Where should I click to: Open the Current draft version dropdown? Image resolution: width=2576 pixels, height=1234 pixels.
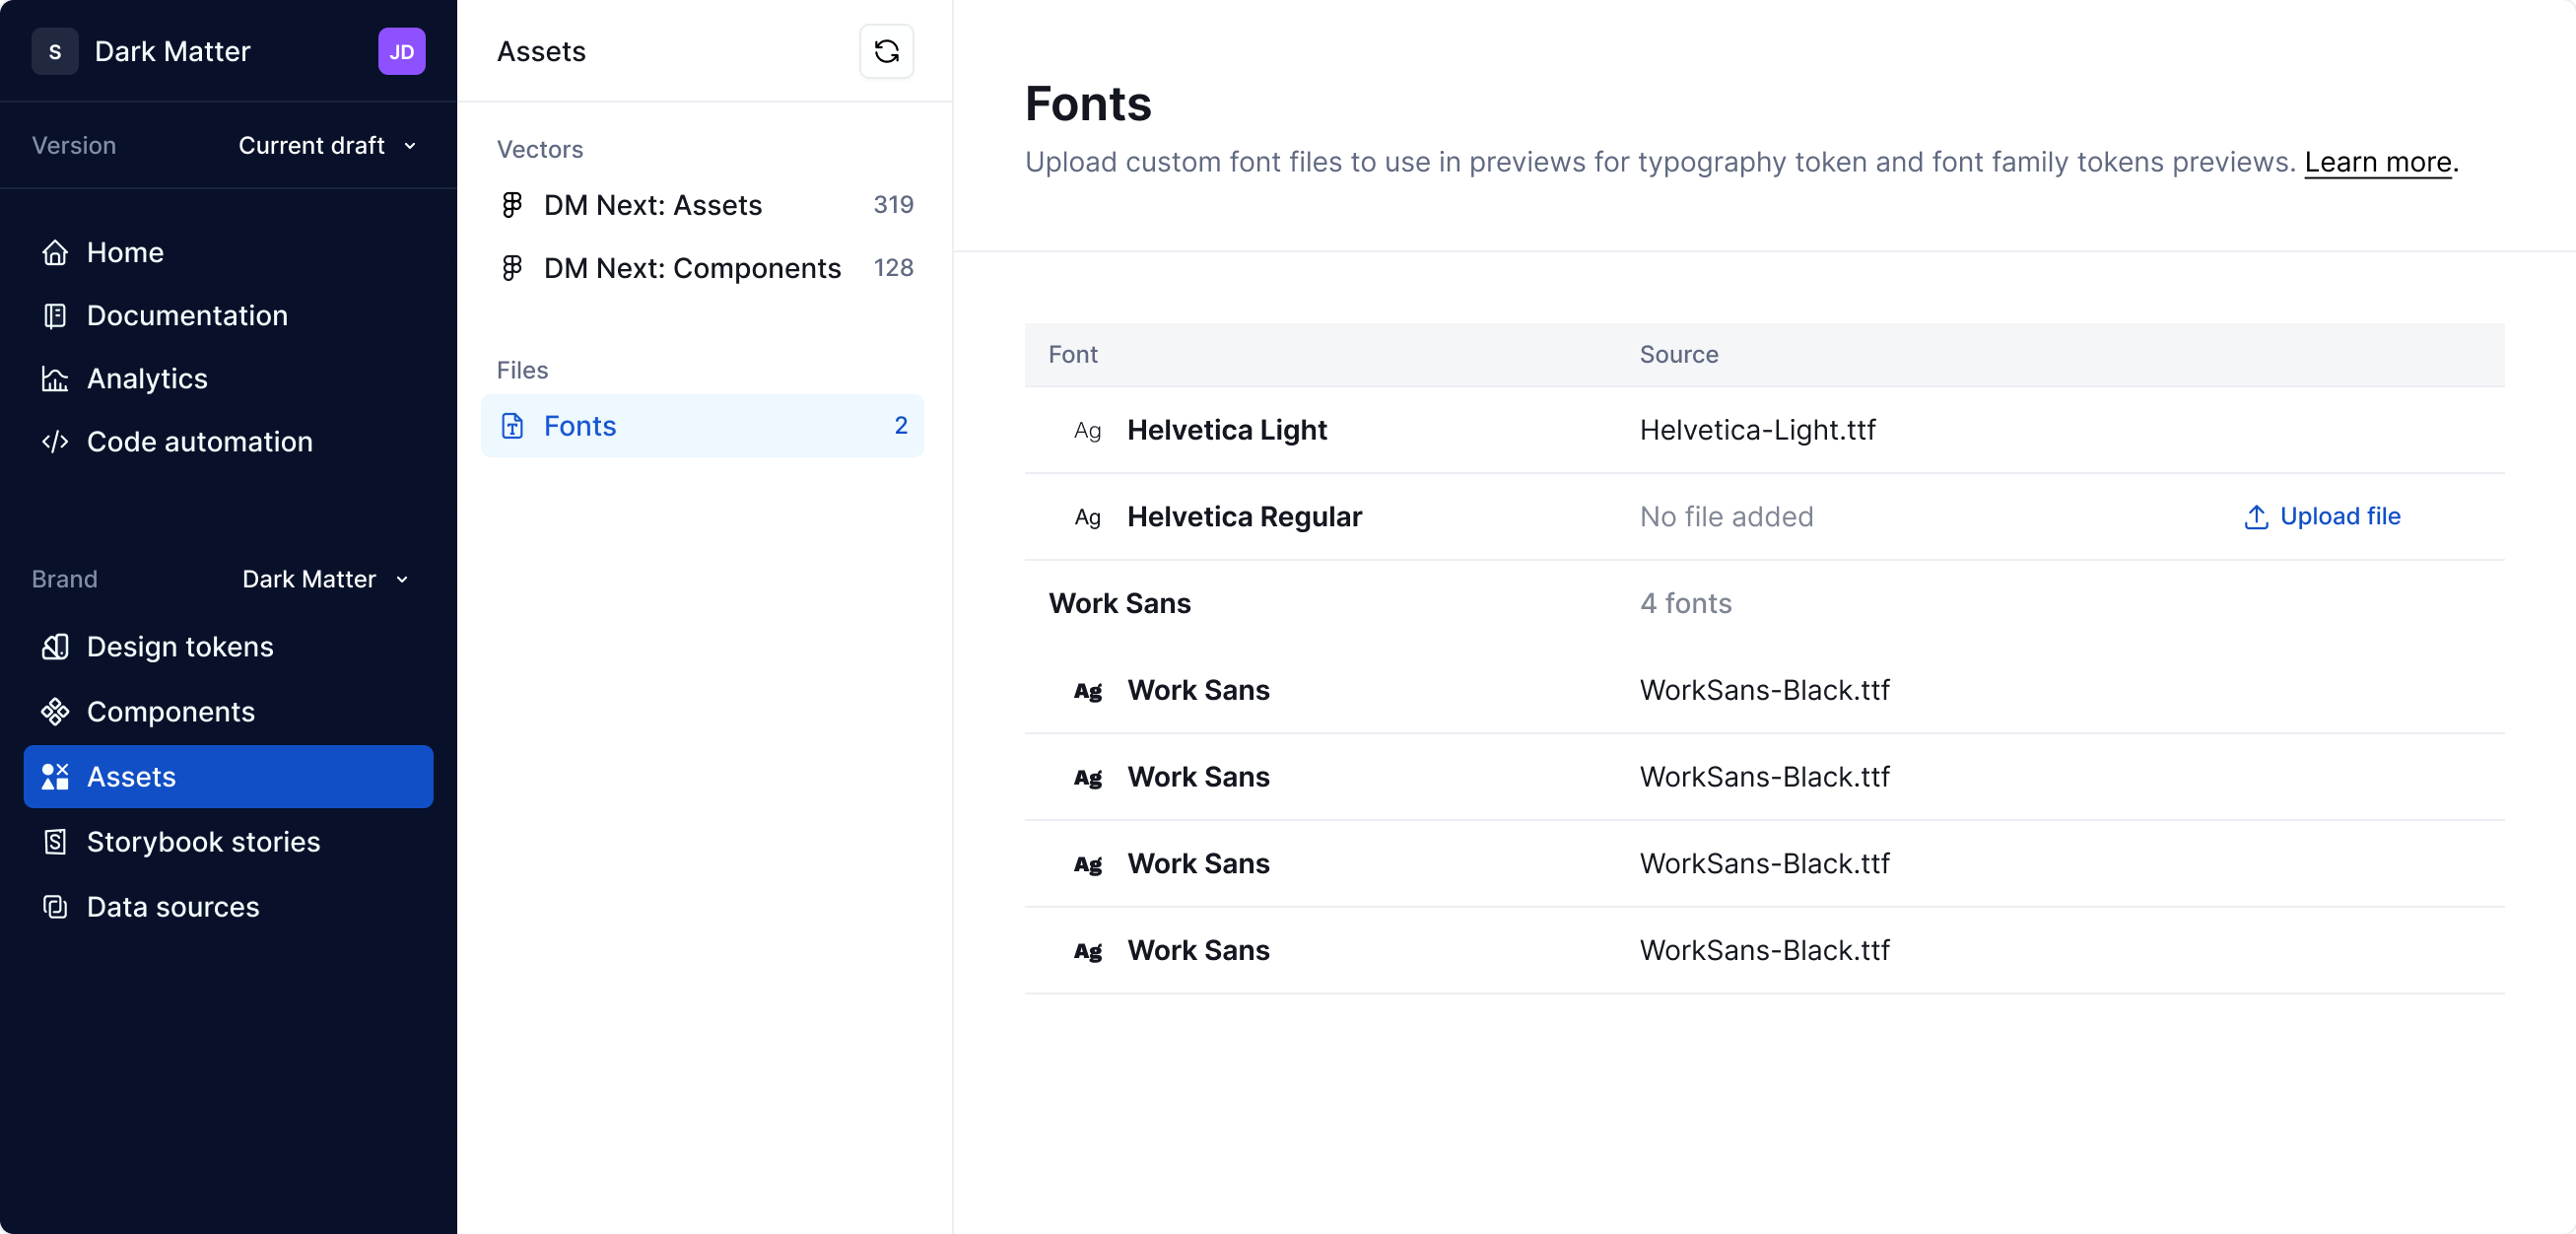(x=327, y=145)
